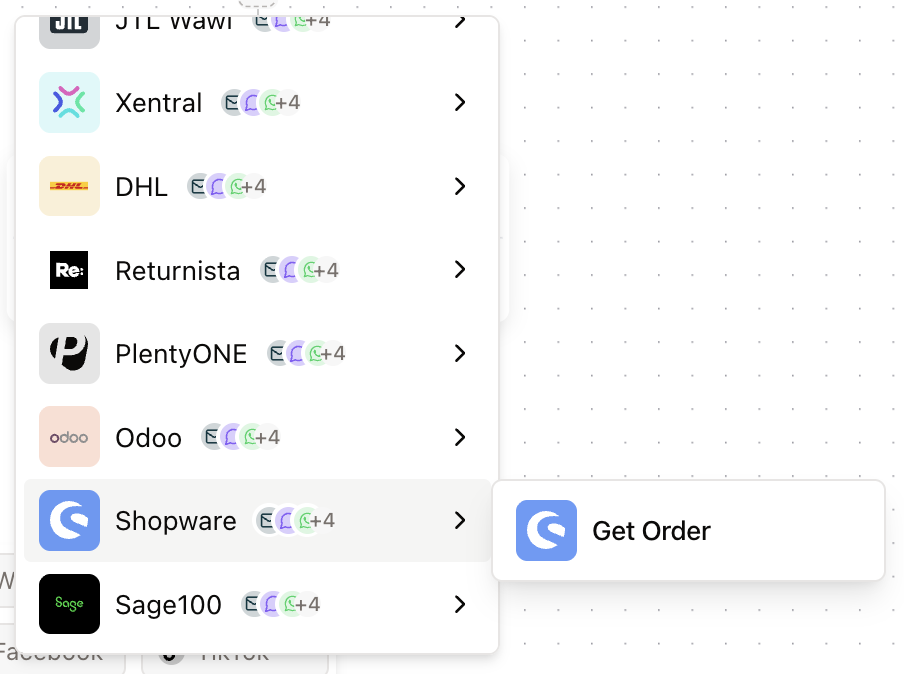Click the PlentyONE logo icon
904x674 pixels.
[69, 353]
